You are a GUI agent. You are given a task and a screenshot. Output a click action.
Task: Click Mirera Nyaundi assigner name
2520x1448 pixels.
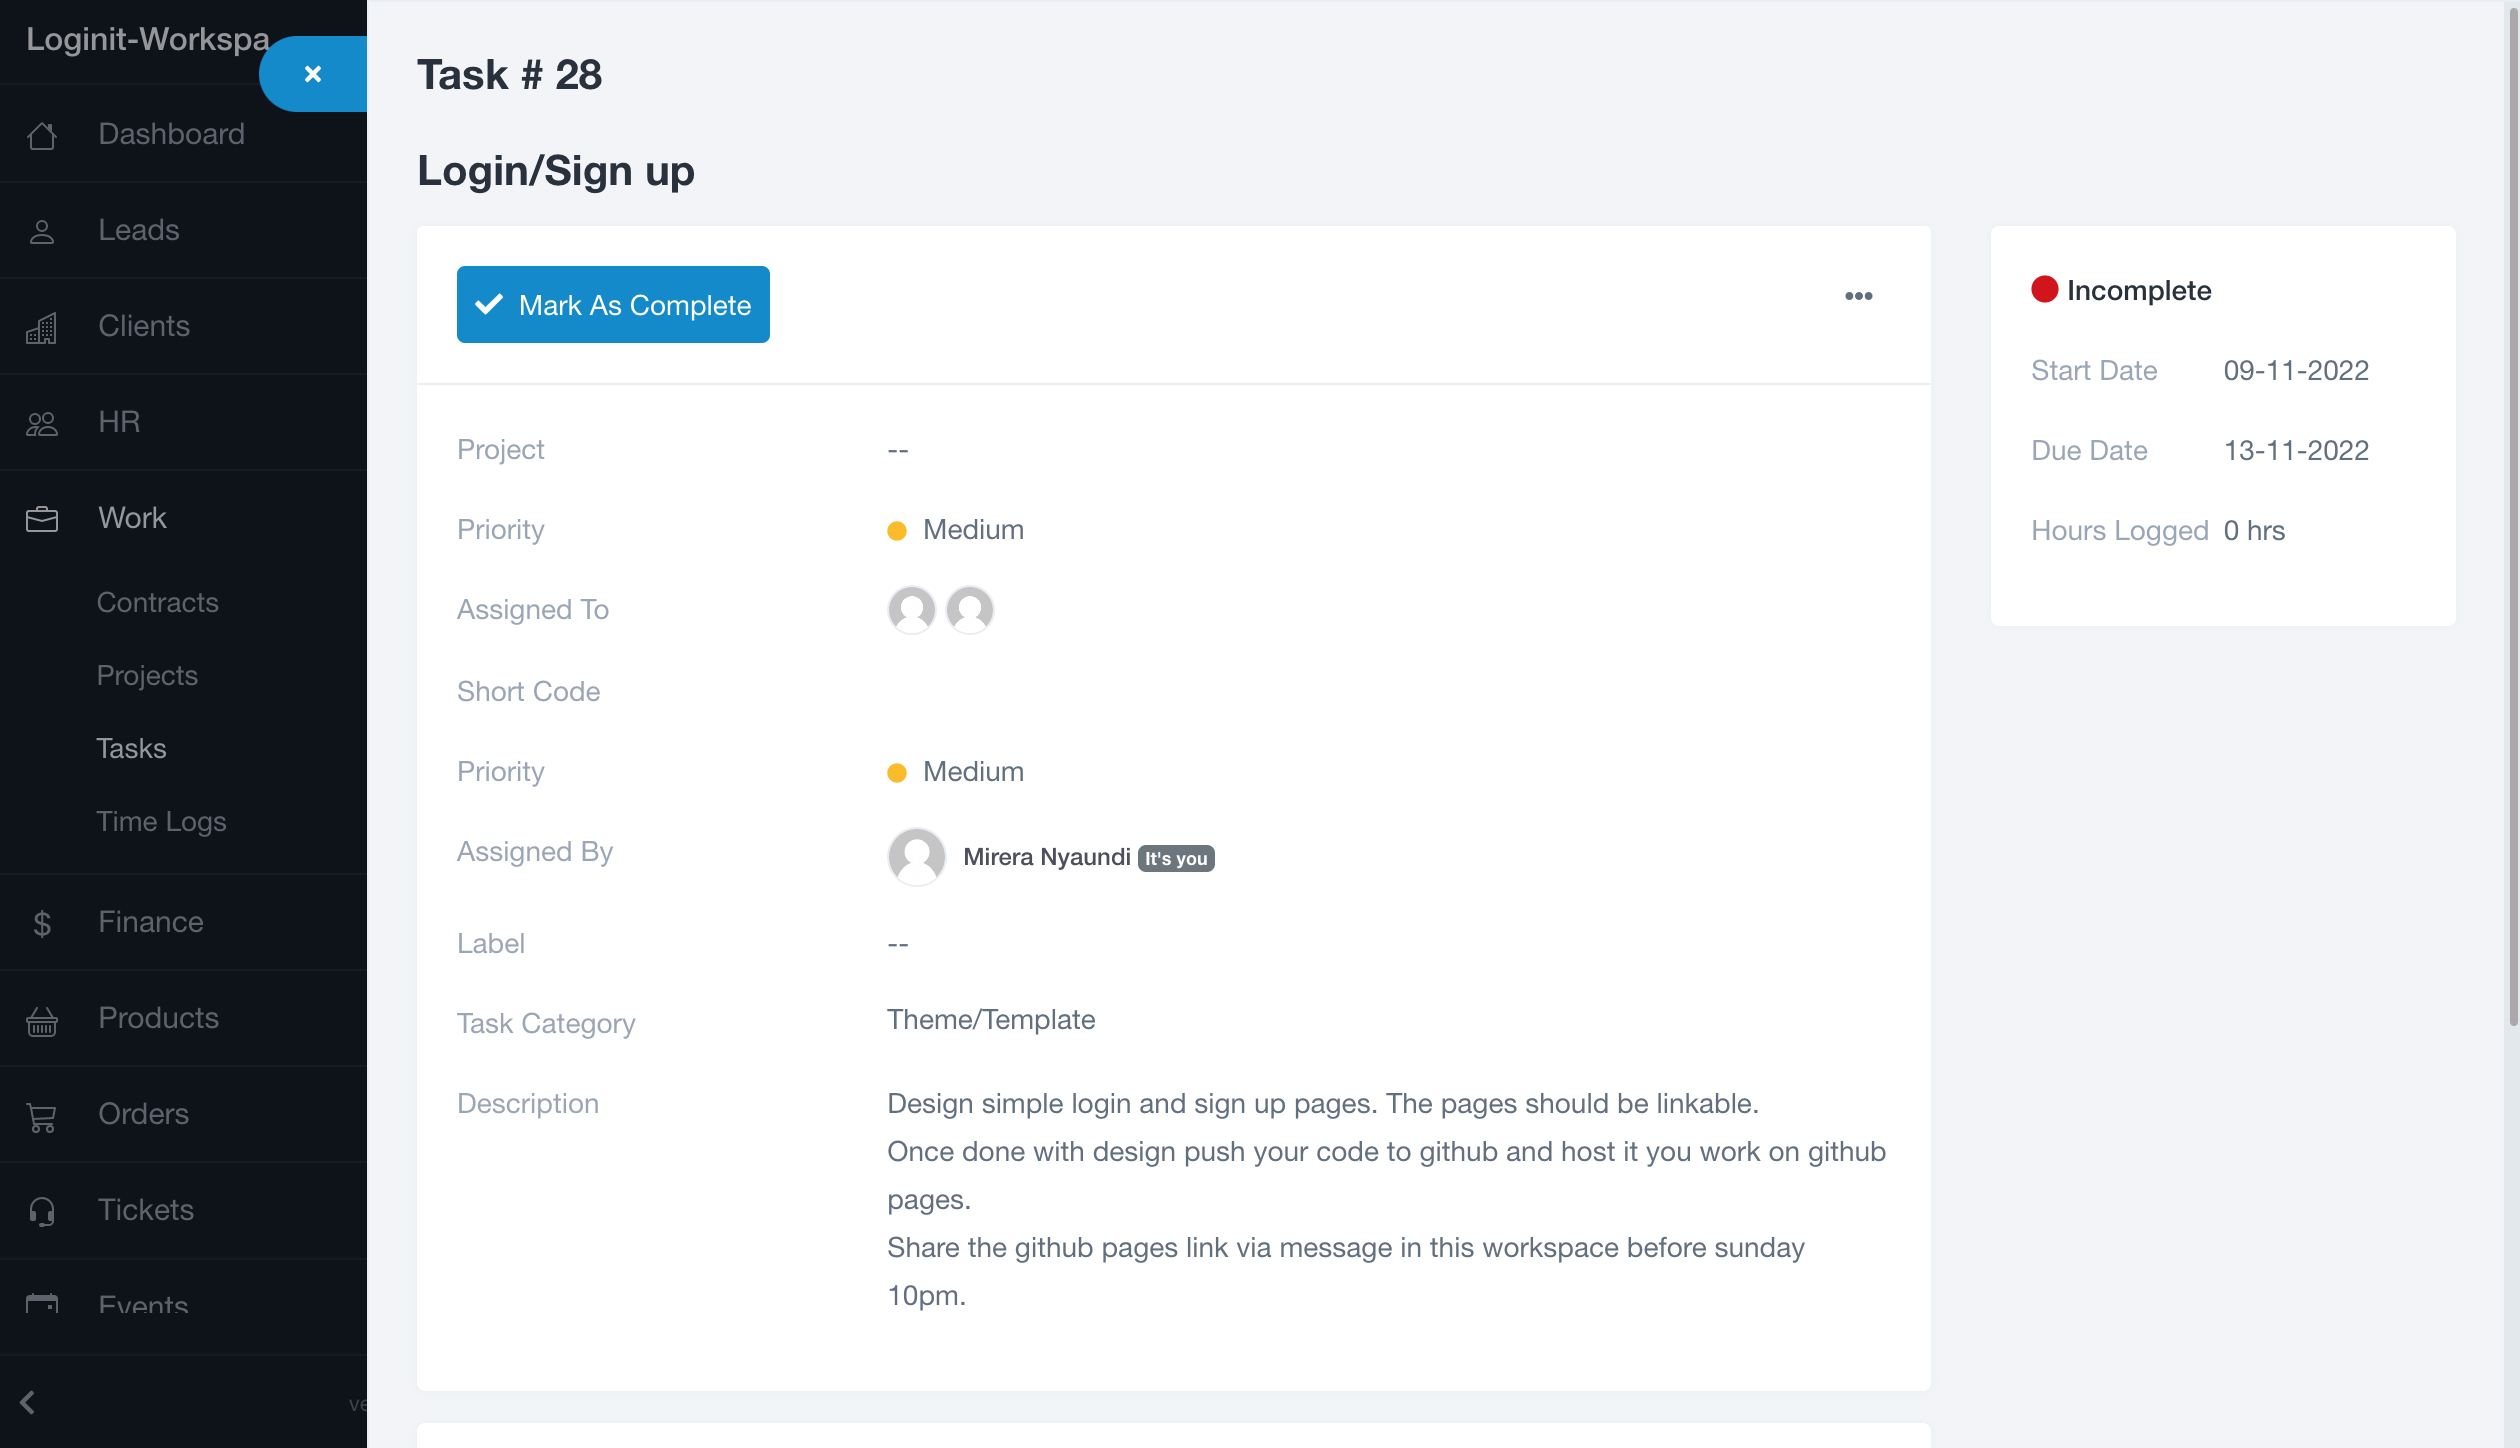(x=1046, y=857)
